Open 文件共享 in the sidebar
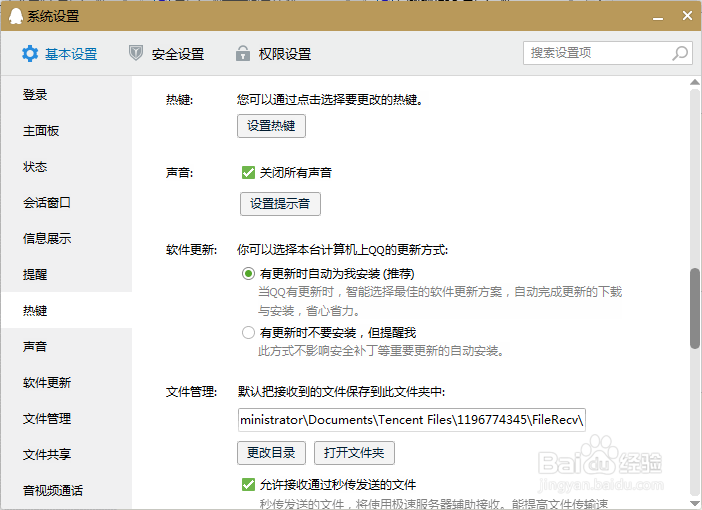Screen dimensions: 702x510 tap(66, 454)
